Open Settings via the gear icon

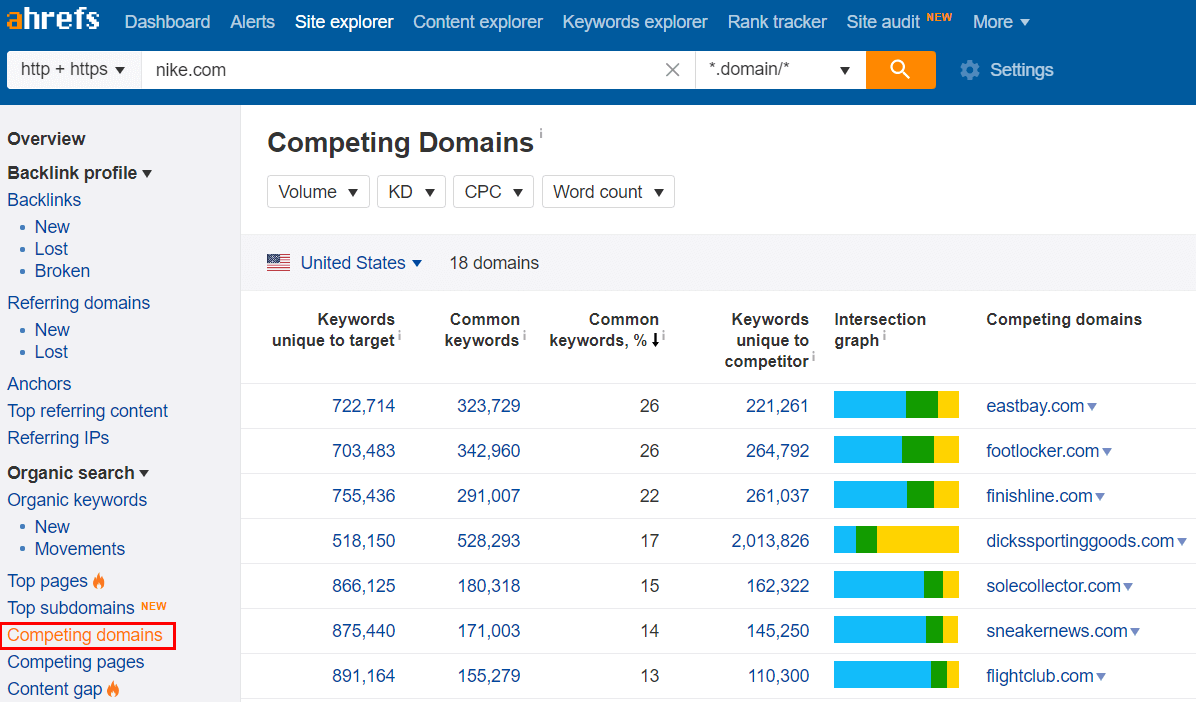pyautogui.click(x=969, y=70)
